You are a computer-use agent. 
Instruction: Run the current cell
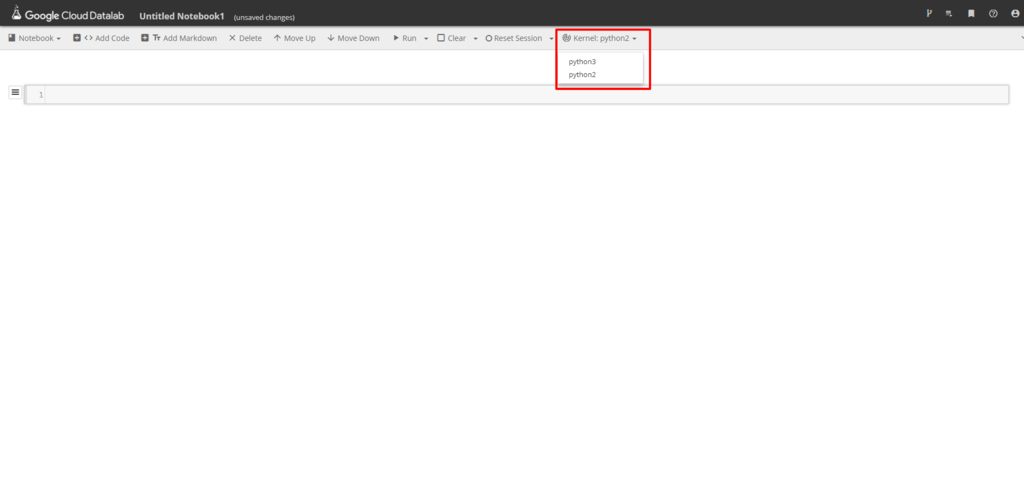click(x=405, y=39)
